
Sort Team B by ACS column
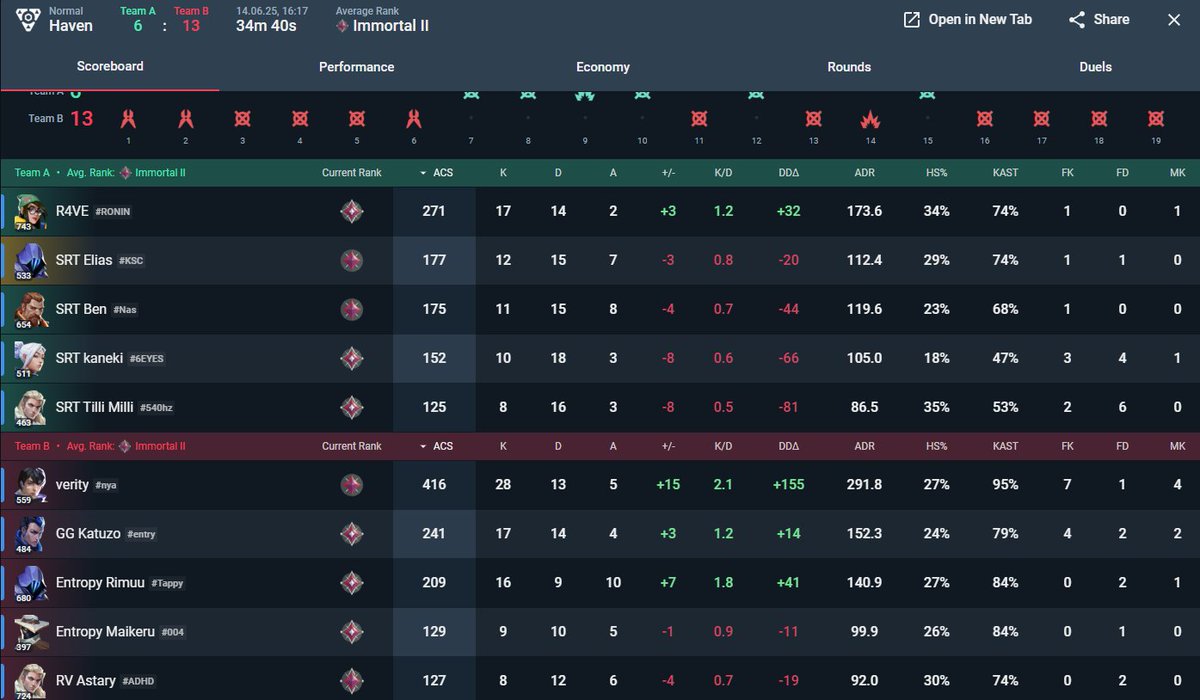pyautogui.click(x=436, y=446)
